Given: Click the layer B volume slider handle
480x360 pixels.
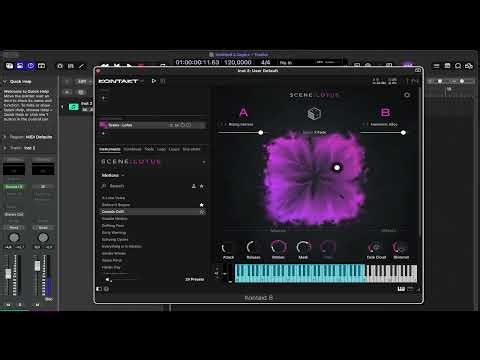Looking at the screenshot, I should click(403, 133).
